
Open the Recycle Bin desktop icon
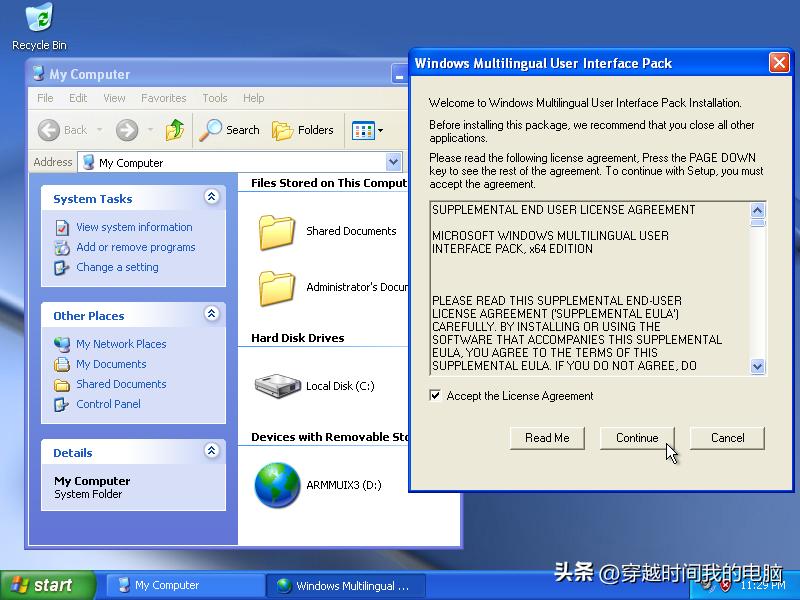click(x=38, y=18)
